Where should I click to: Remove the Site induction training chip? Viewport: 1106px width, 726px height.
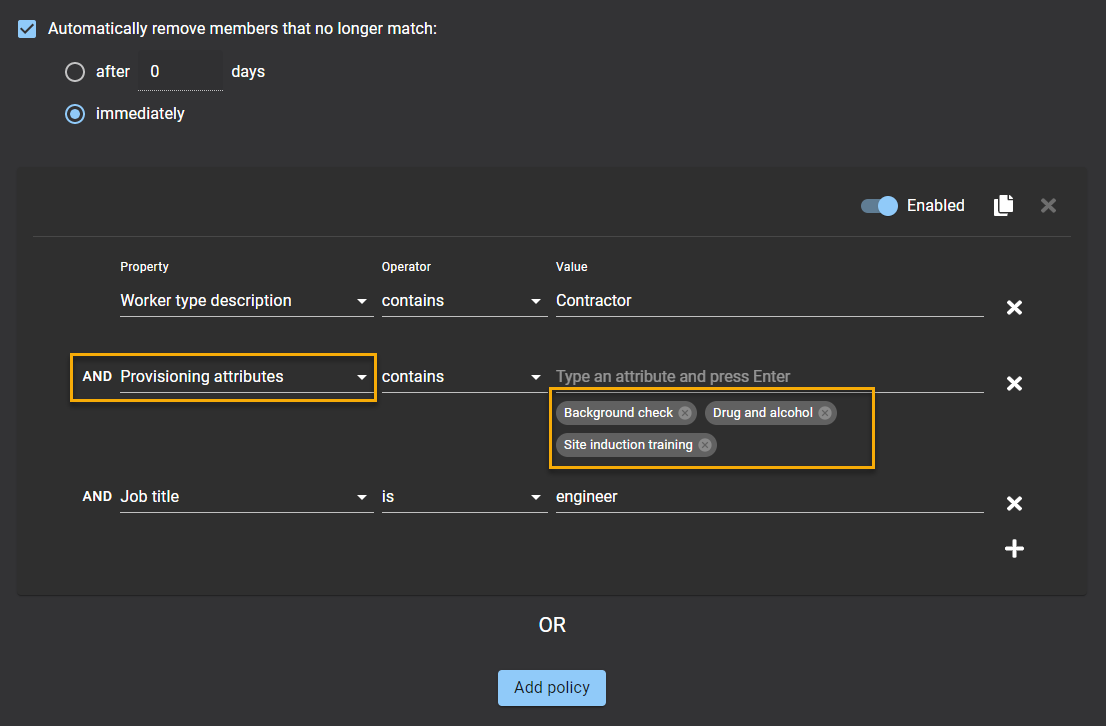704,445
